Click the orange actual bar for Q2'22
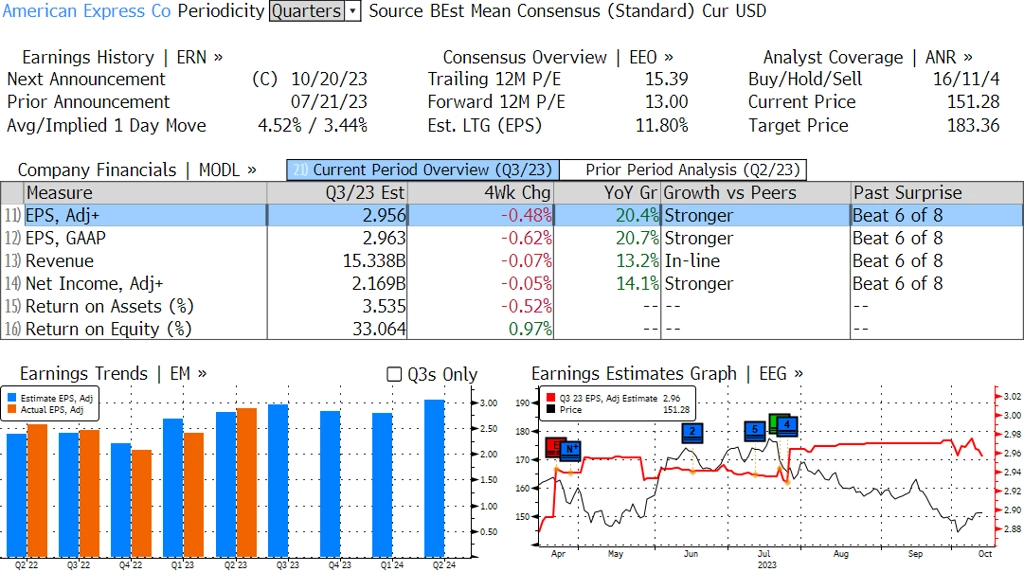 37,491
